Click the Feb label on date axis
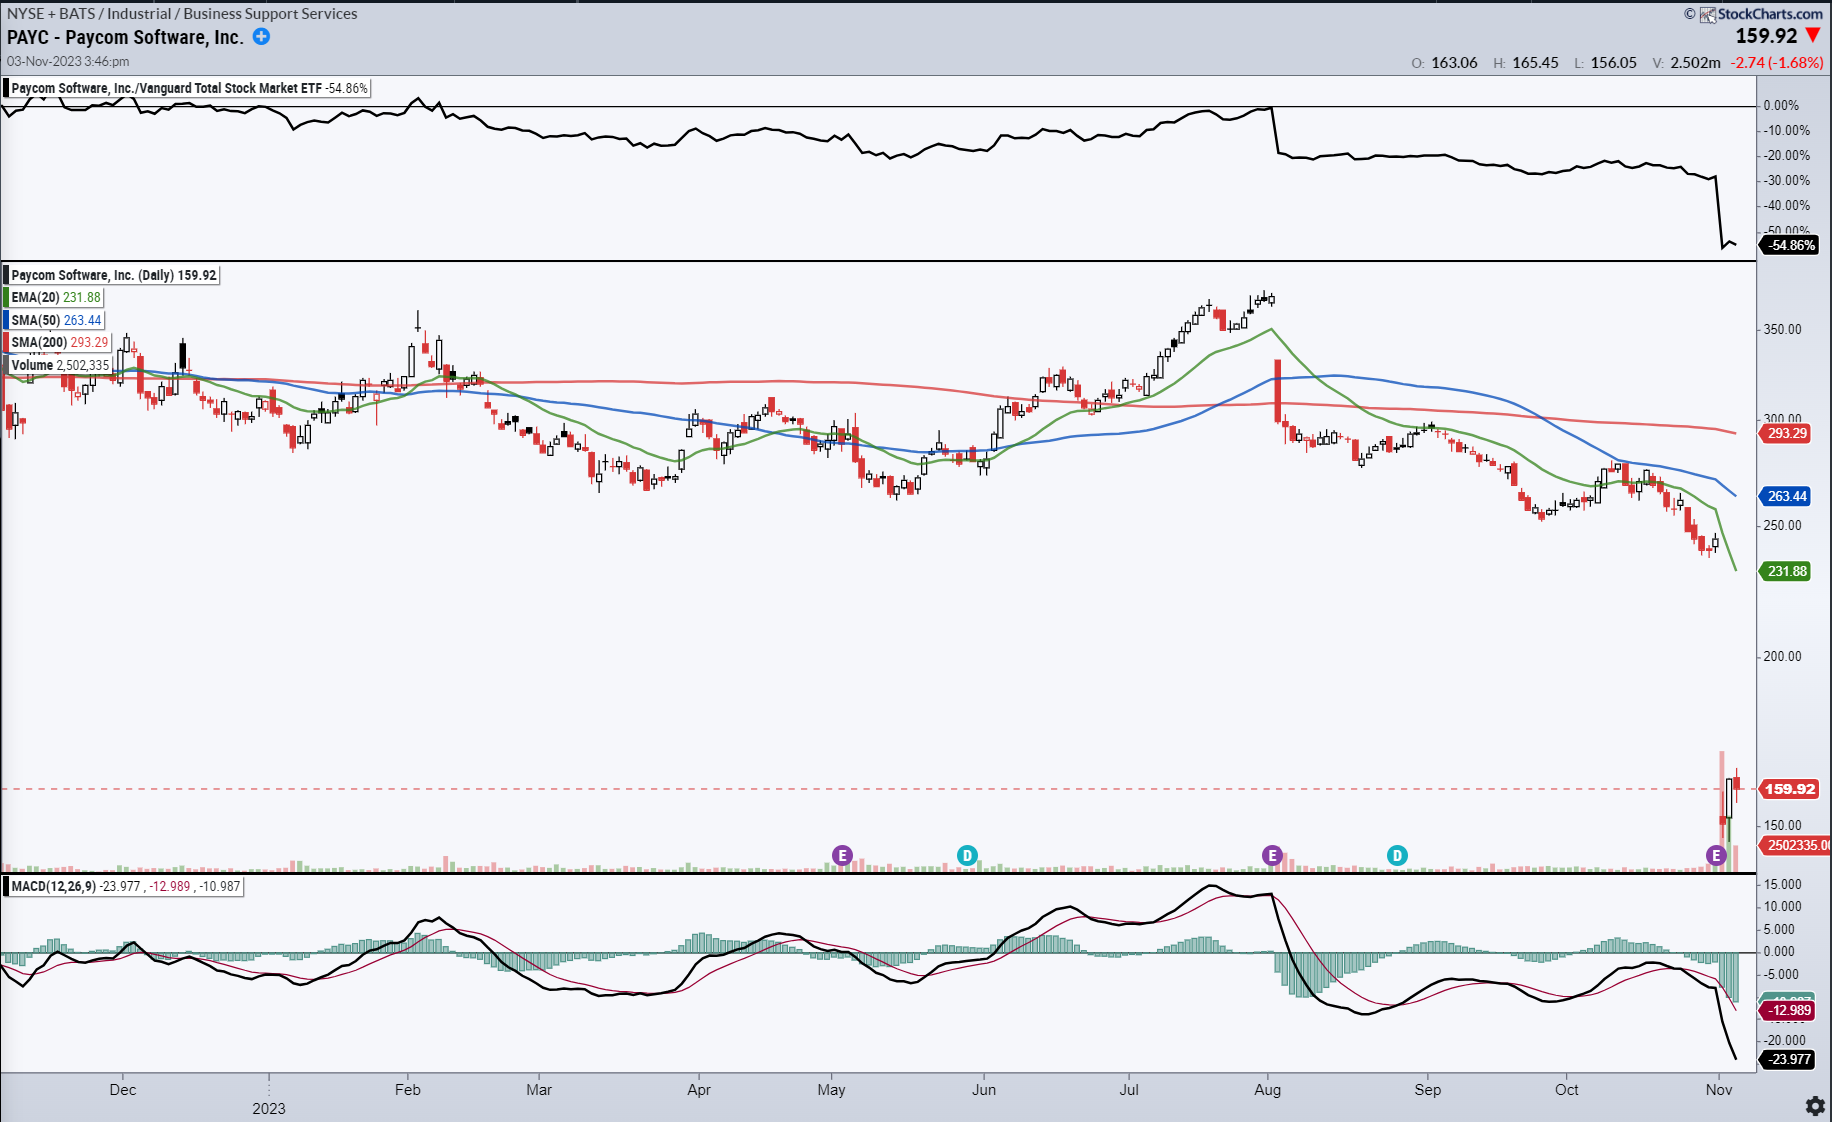Viewport: 1832px width, 1122px height. [x=407, y=1089]
